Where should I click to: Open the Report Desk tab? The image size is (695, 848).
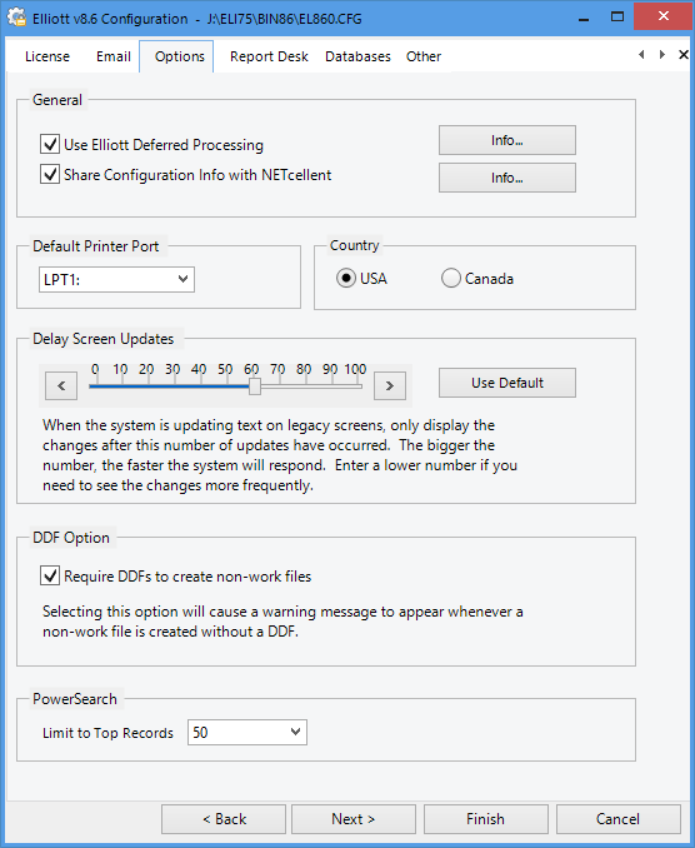point(269,56)
